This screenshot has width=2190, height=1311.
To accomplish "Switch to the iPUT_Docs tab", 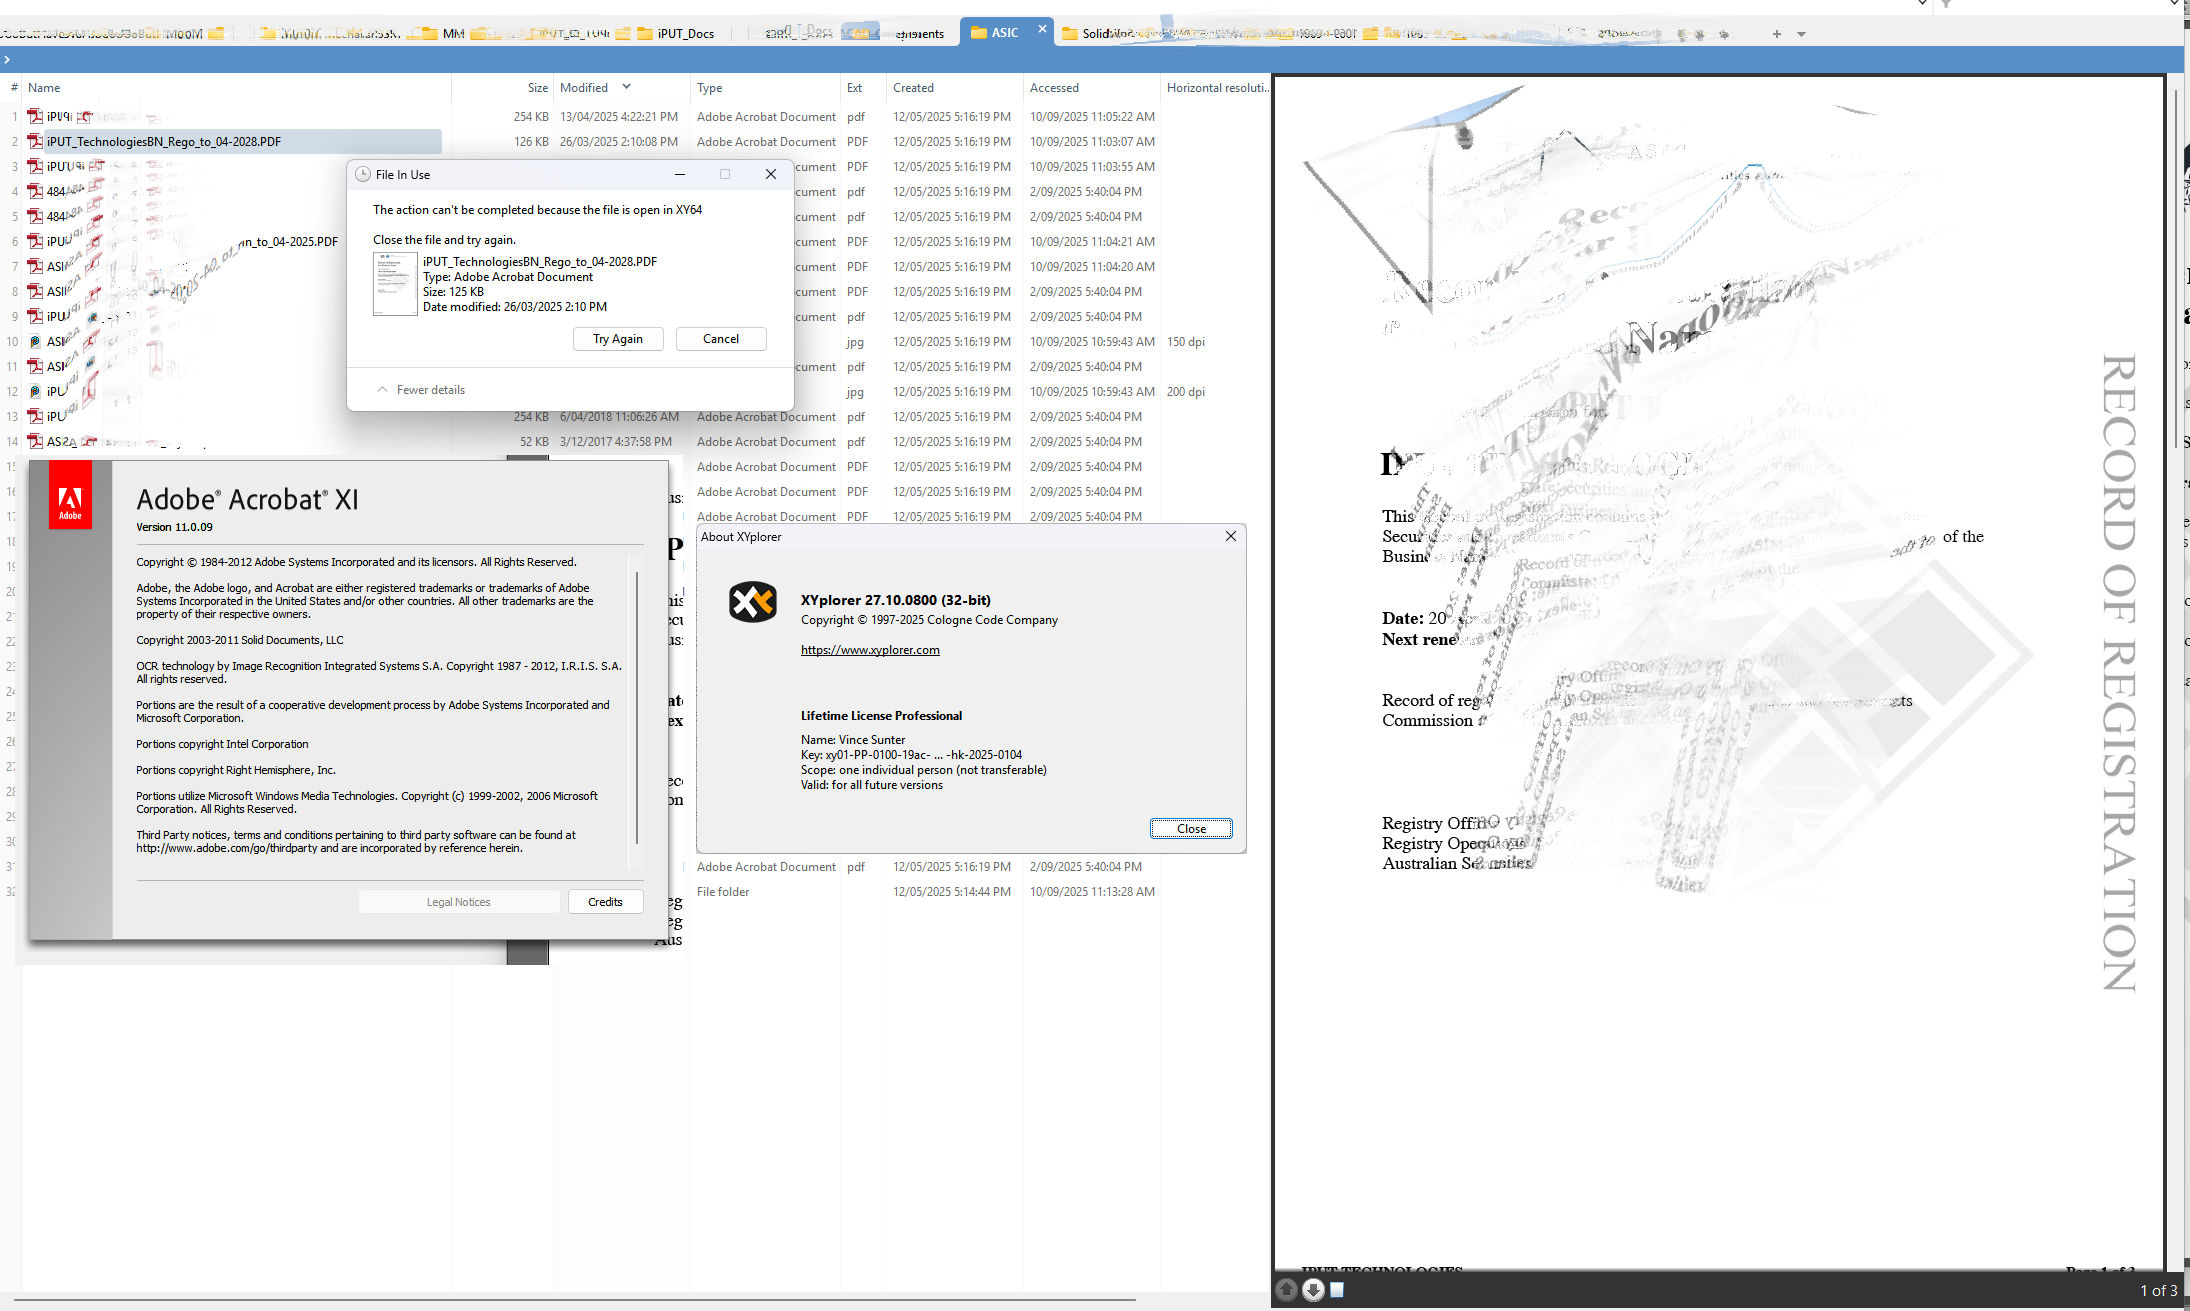I will click(x=684, y=34).
